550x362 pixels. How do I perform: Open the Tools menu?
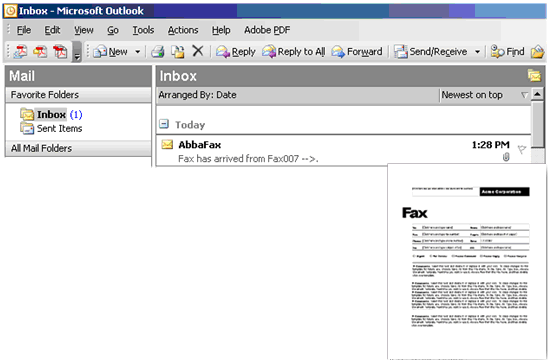[x=143, y=30]
